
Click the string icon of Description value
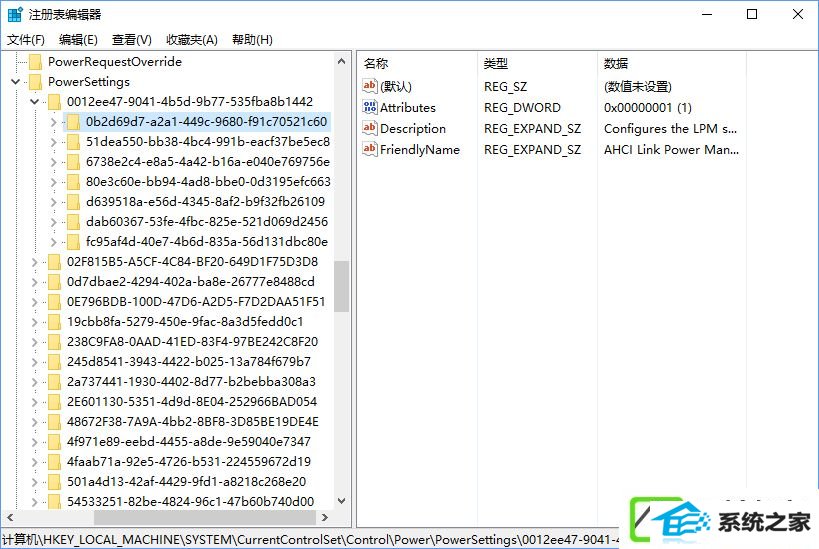pos(370,128)
